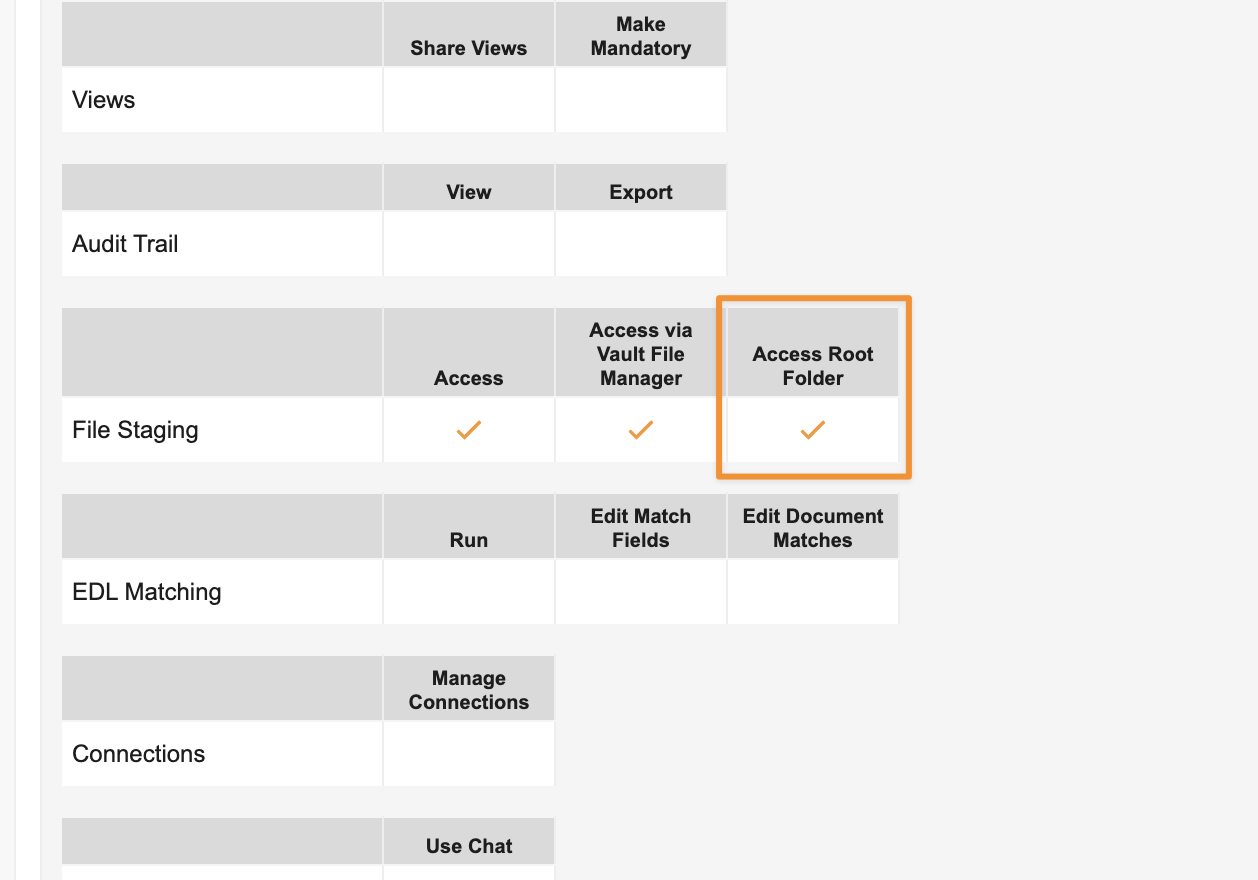Enable Edit Document Matches permission cell
1258x880 pixels.
812,592
